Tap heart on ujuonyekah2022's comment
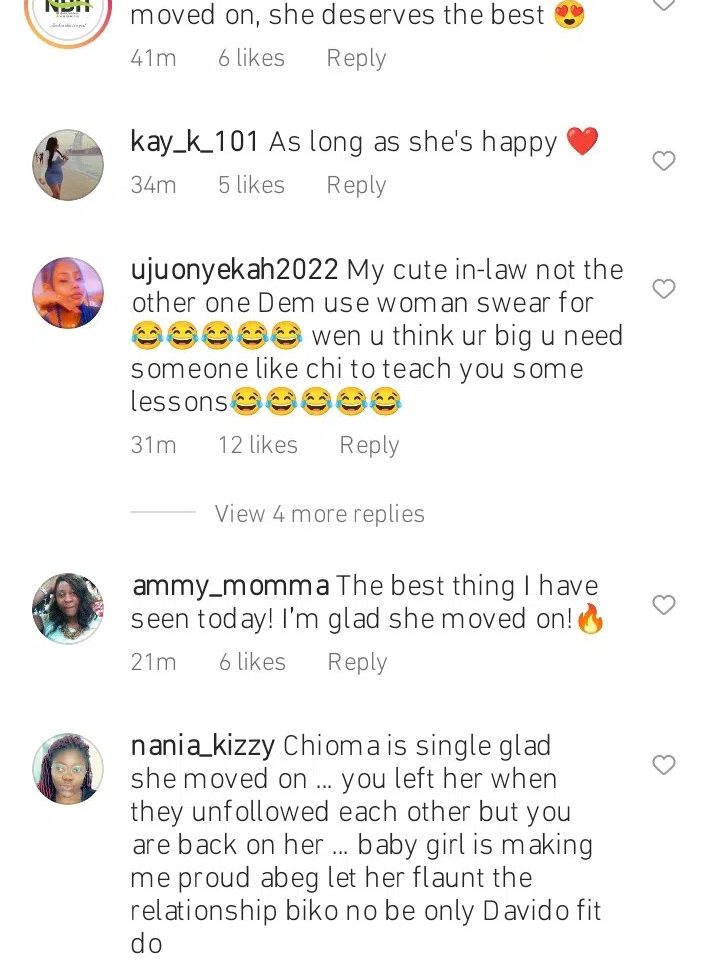The width and height of the screenshot is (720, 970). pos(664,290)
